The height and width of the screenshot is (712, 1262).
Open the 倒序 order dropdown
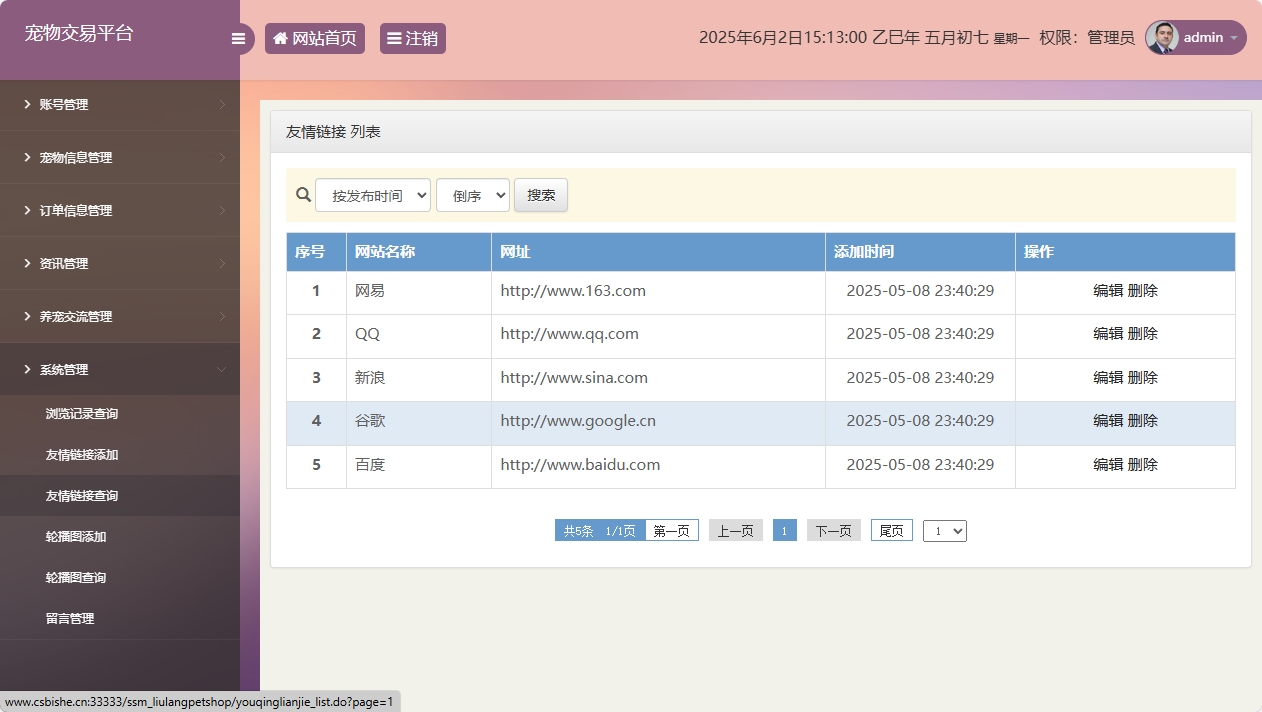click(x=472, y=195)
